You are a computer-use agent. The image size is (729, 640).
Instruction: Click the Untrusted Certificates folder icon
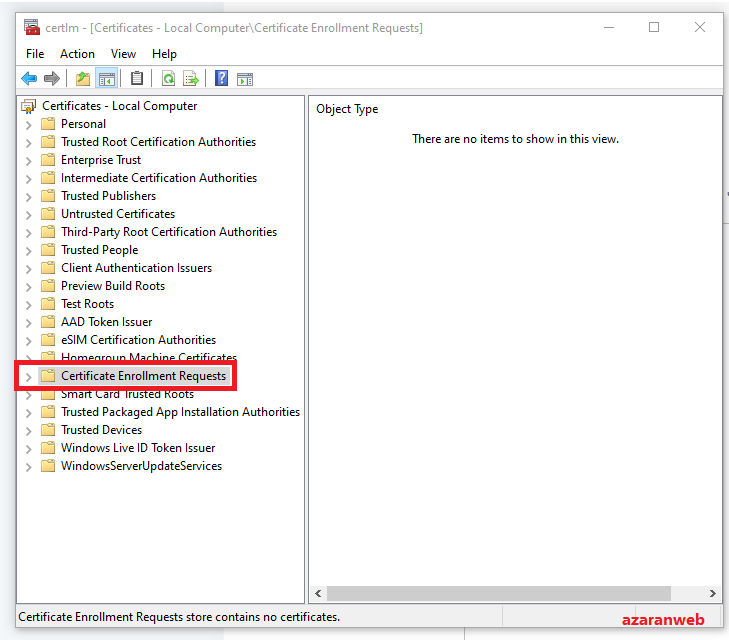pos(48,214)
